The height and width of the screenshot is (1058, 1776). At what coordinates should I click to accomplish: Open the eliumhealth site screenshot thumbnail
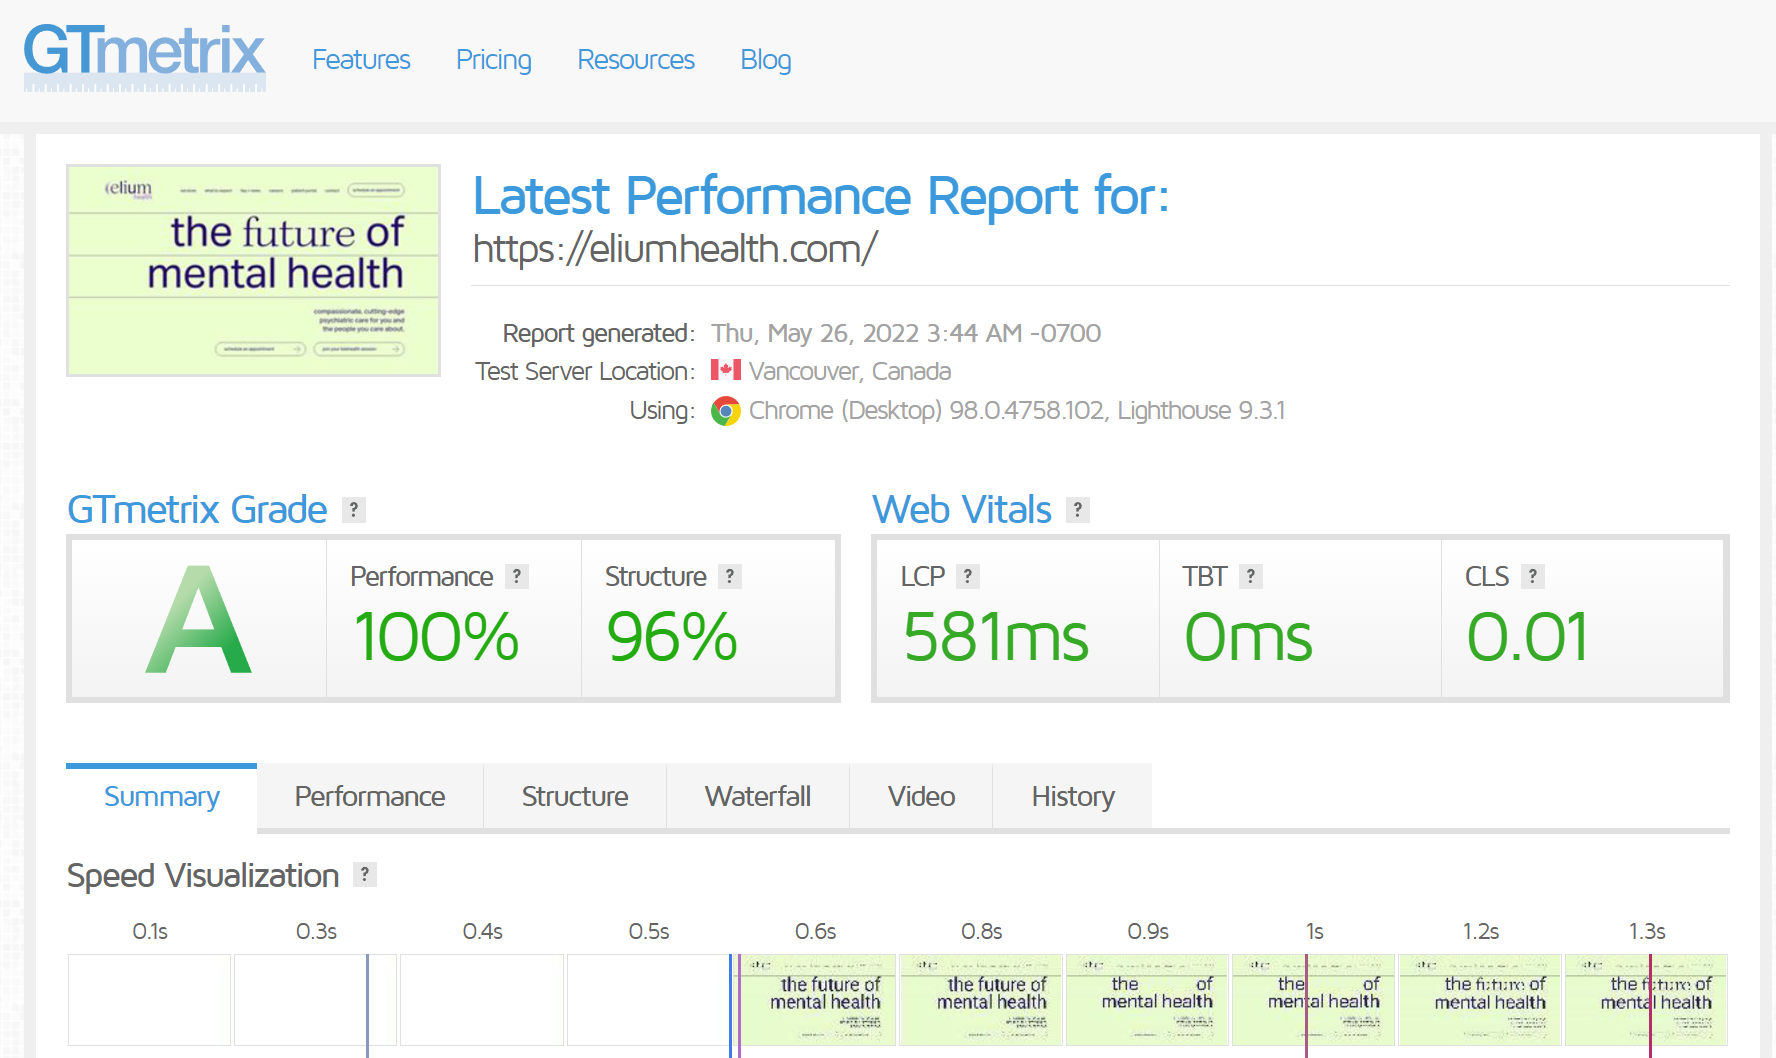click(x=254, y=271)
